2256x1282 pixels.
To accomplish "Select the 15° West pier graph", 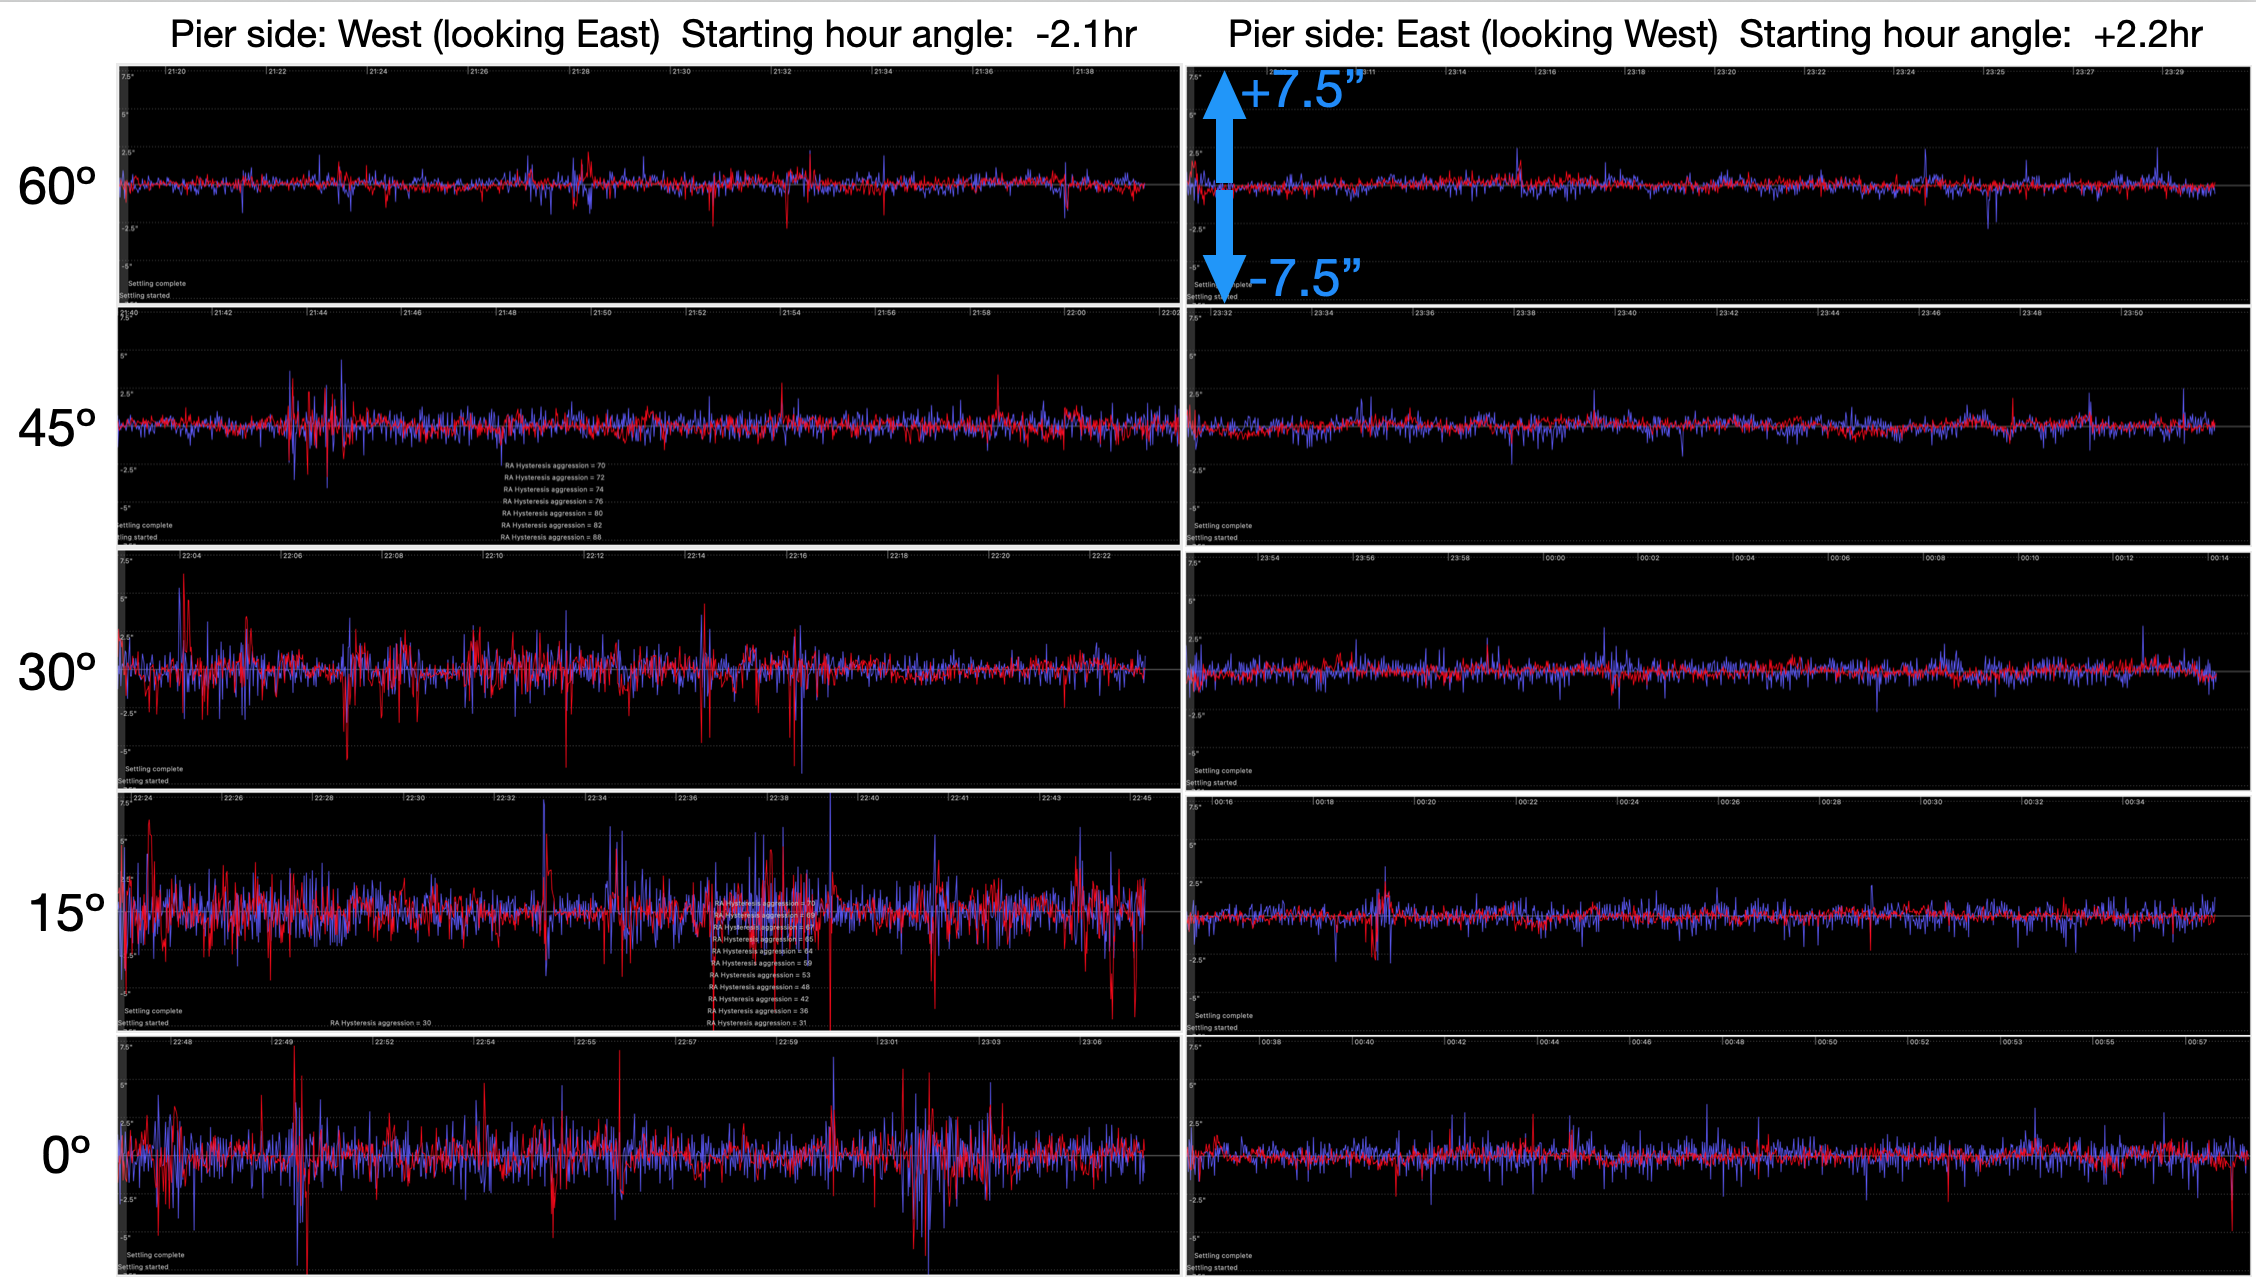I will pyautogui.click(x=648, y=912).
